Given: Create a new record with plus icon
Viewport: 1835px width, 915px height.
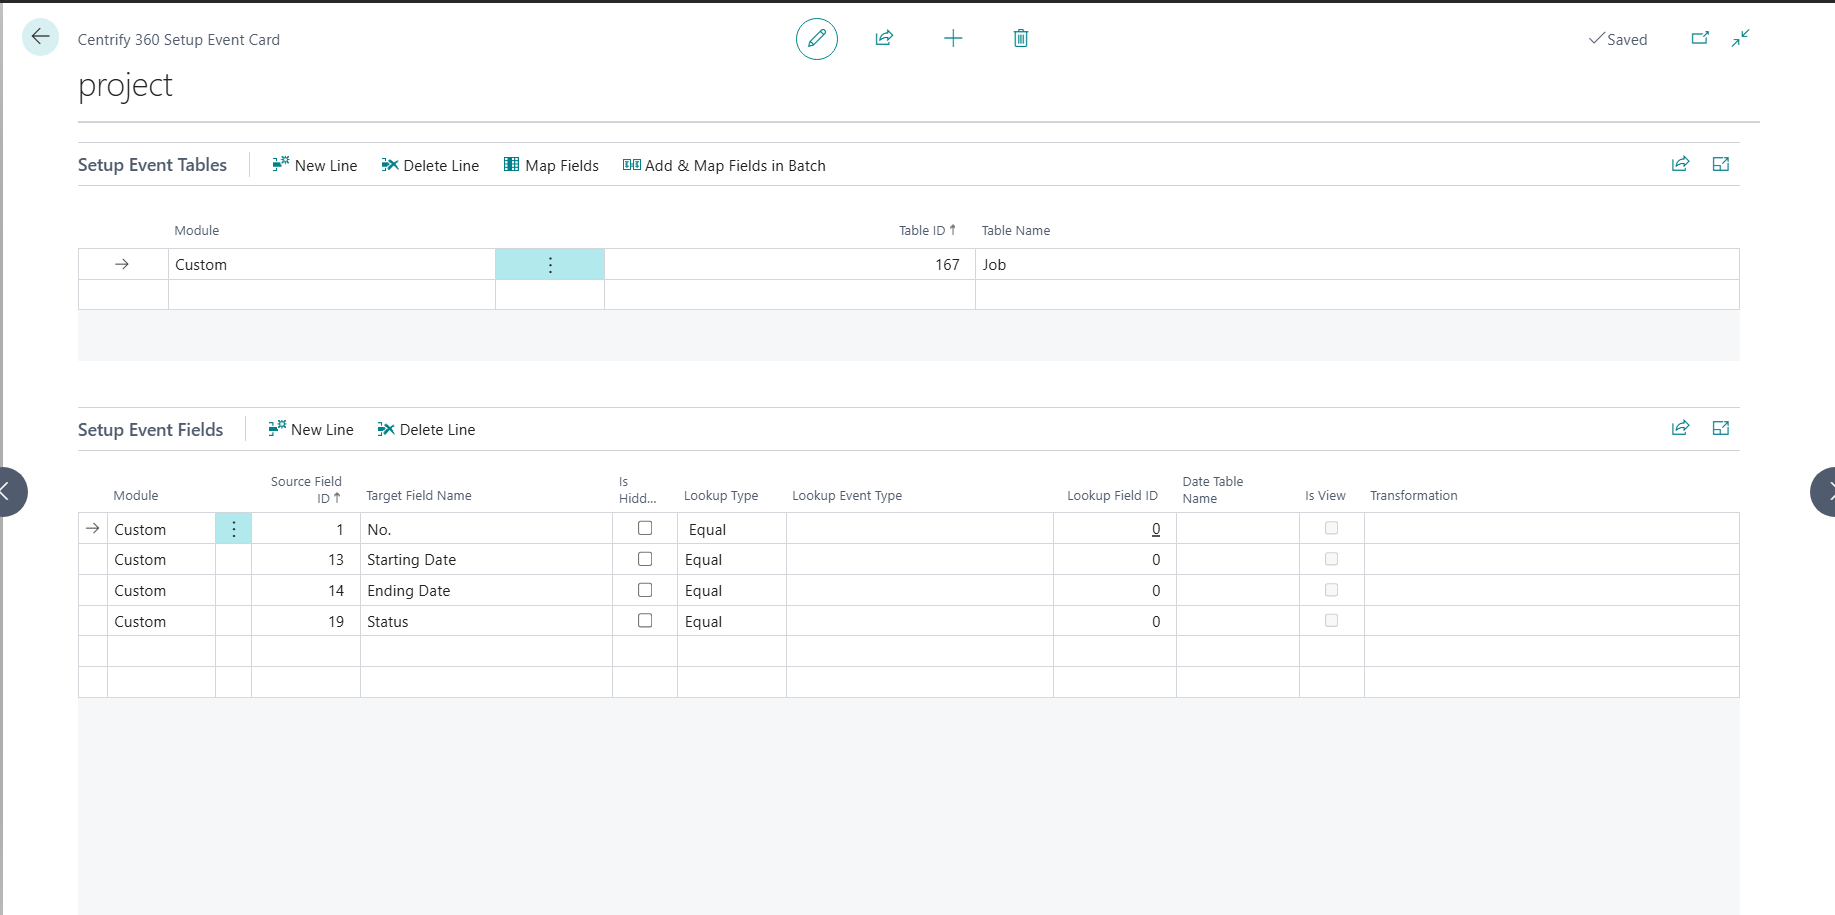Looking at the screenshot, I should click(953, 38).
